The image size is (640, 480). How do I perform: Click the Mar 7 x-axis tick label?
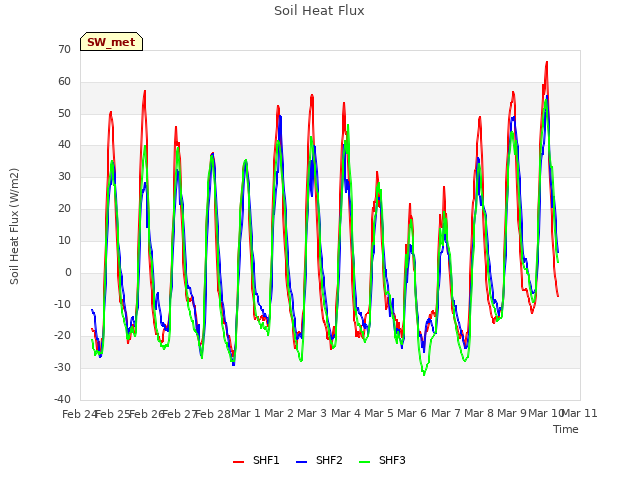pyautogui.click(x=445, y=413)
